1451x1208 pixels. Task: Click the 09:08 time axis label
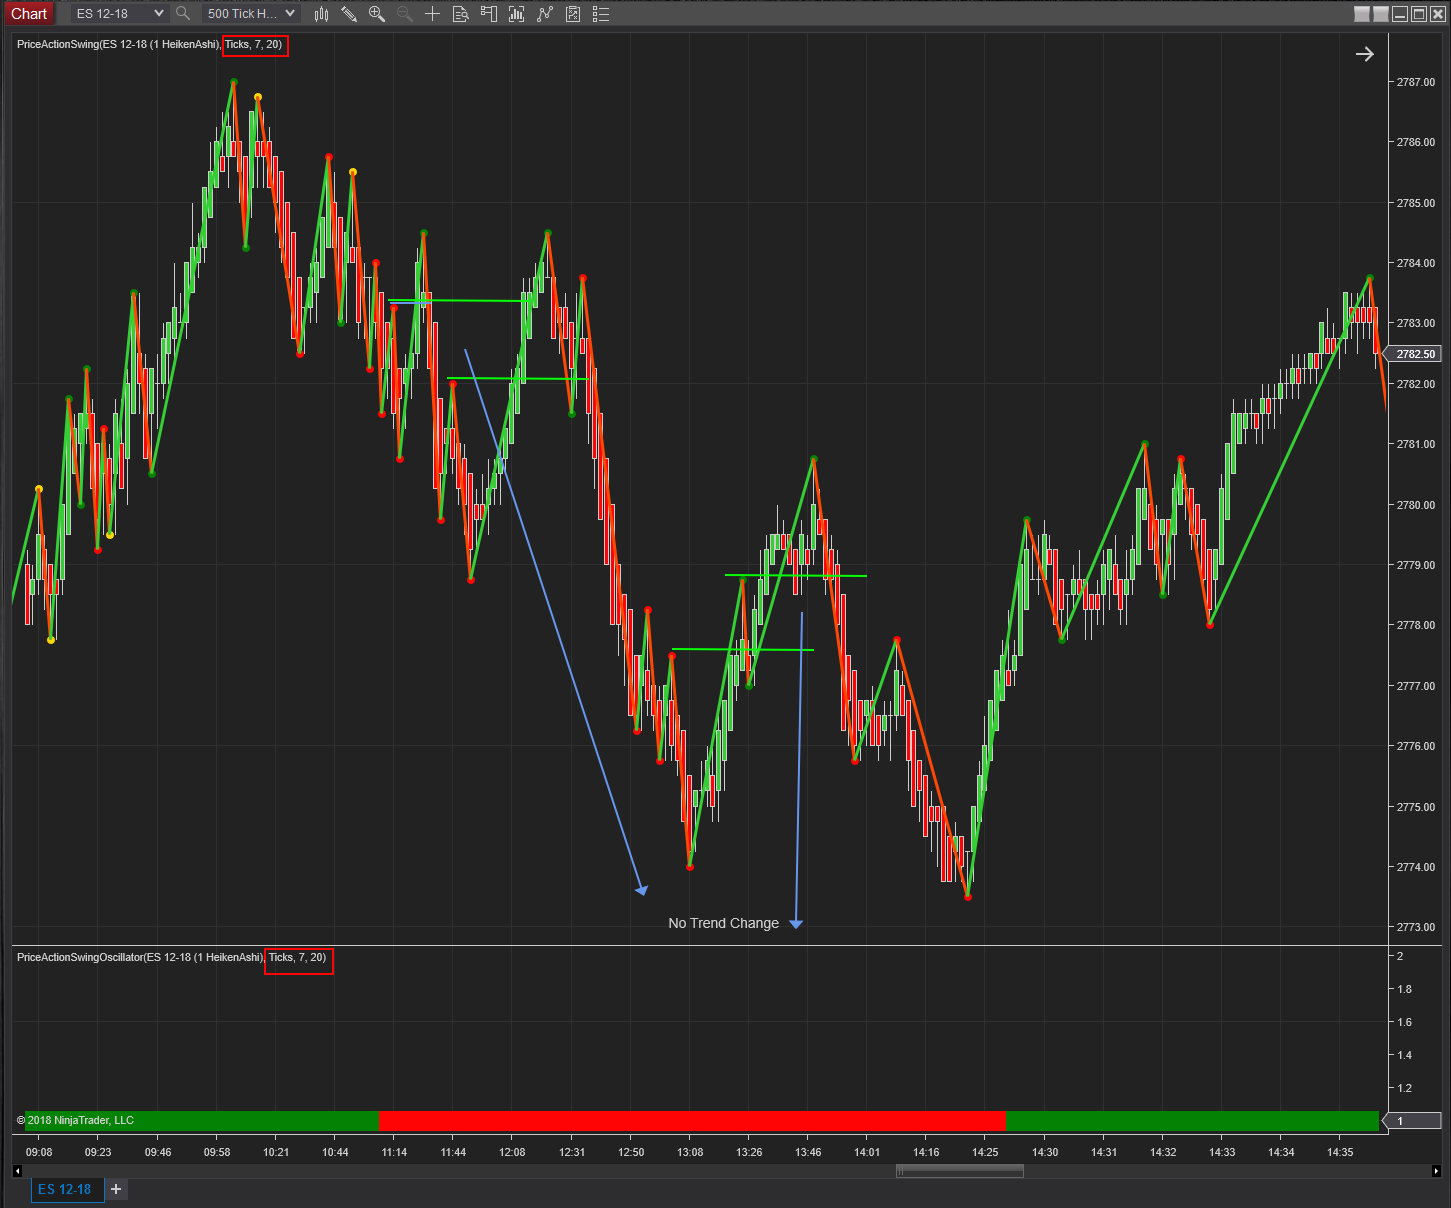tap(39, 1152)
